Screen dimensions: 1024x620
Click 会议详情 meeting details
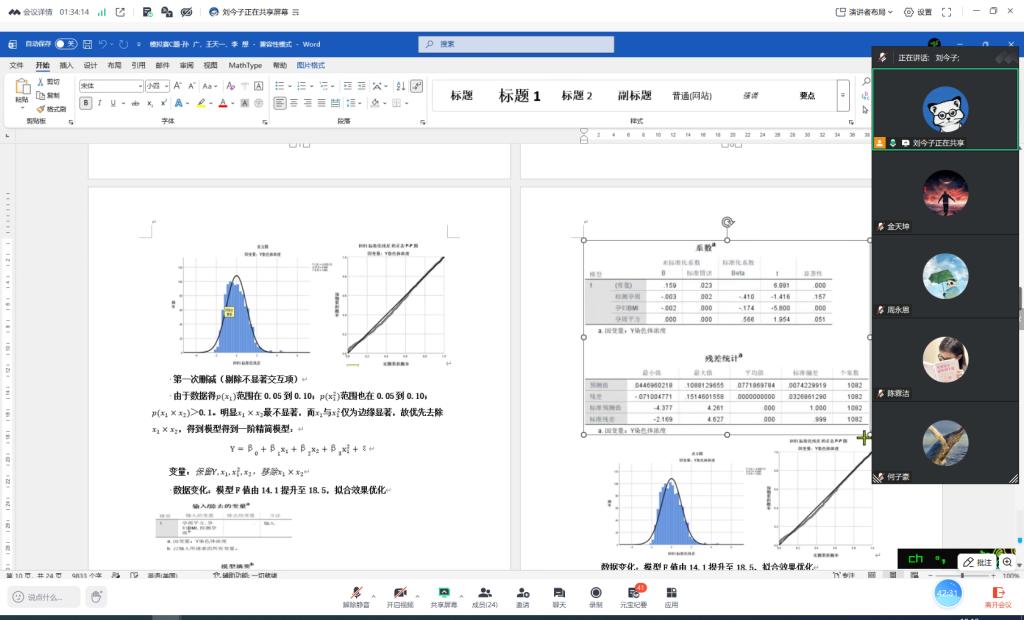tap(30, 12)
